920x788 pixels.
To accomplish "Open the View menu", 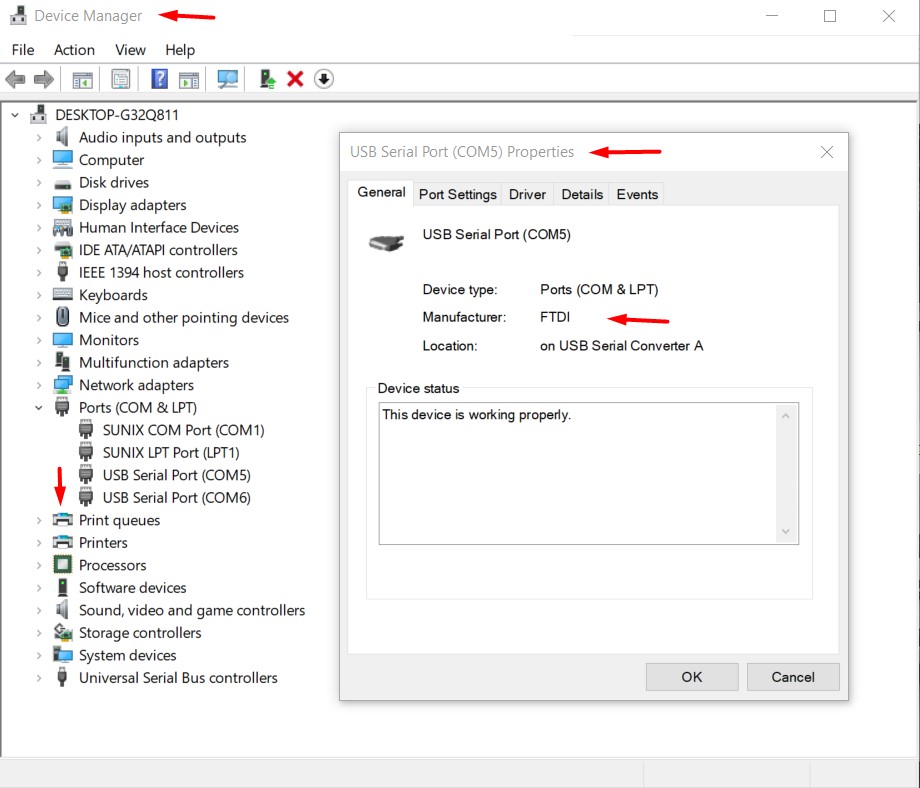I will 130,50.
